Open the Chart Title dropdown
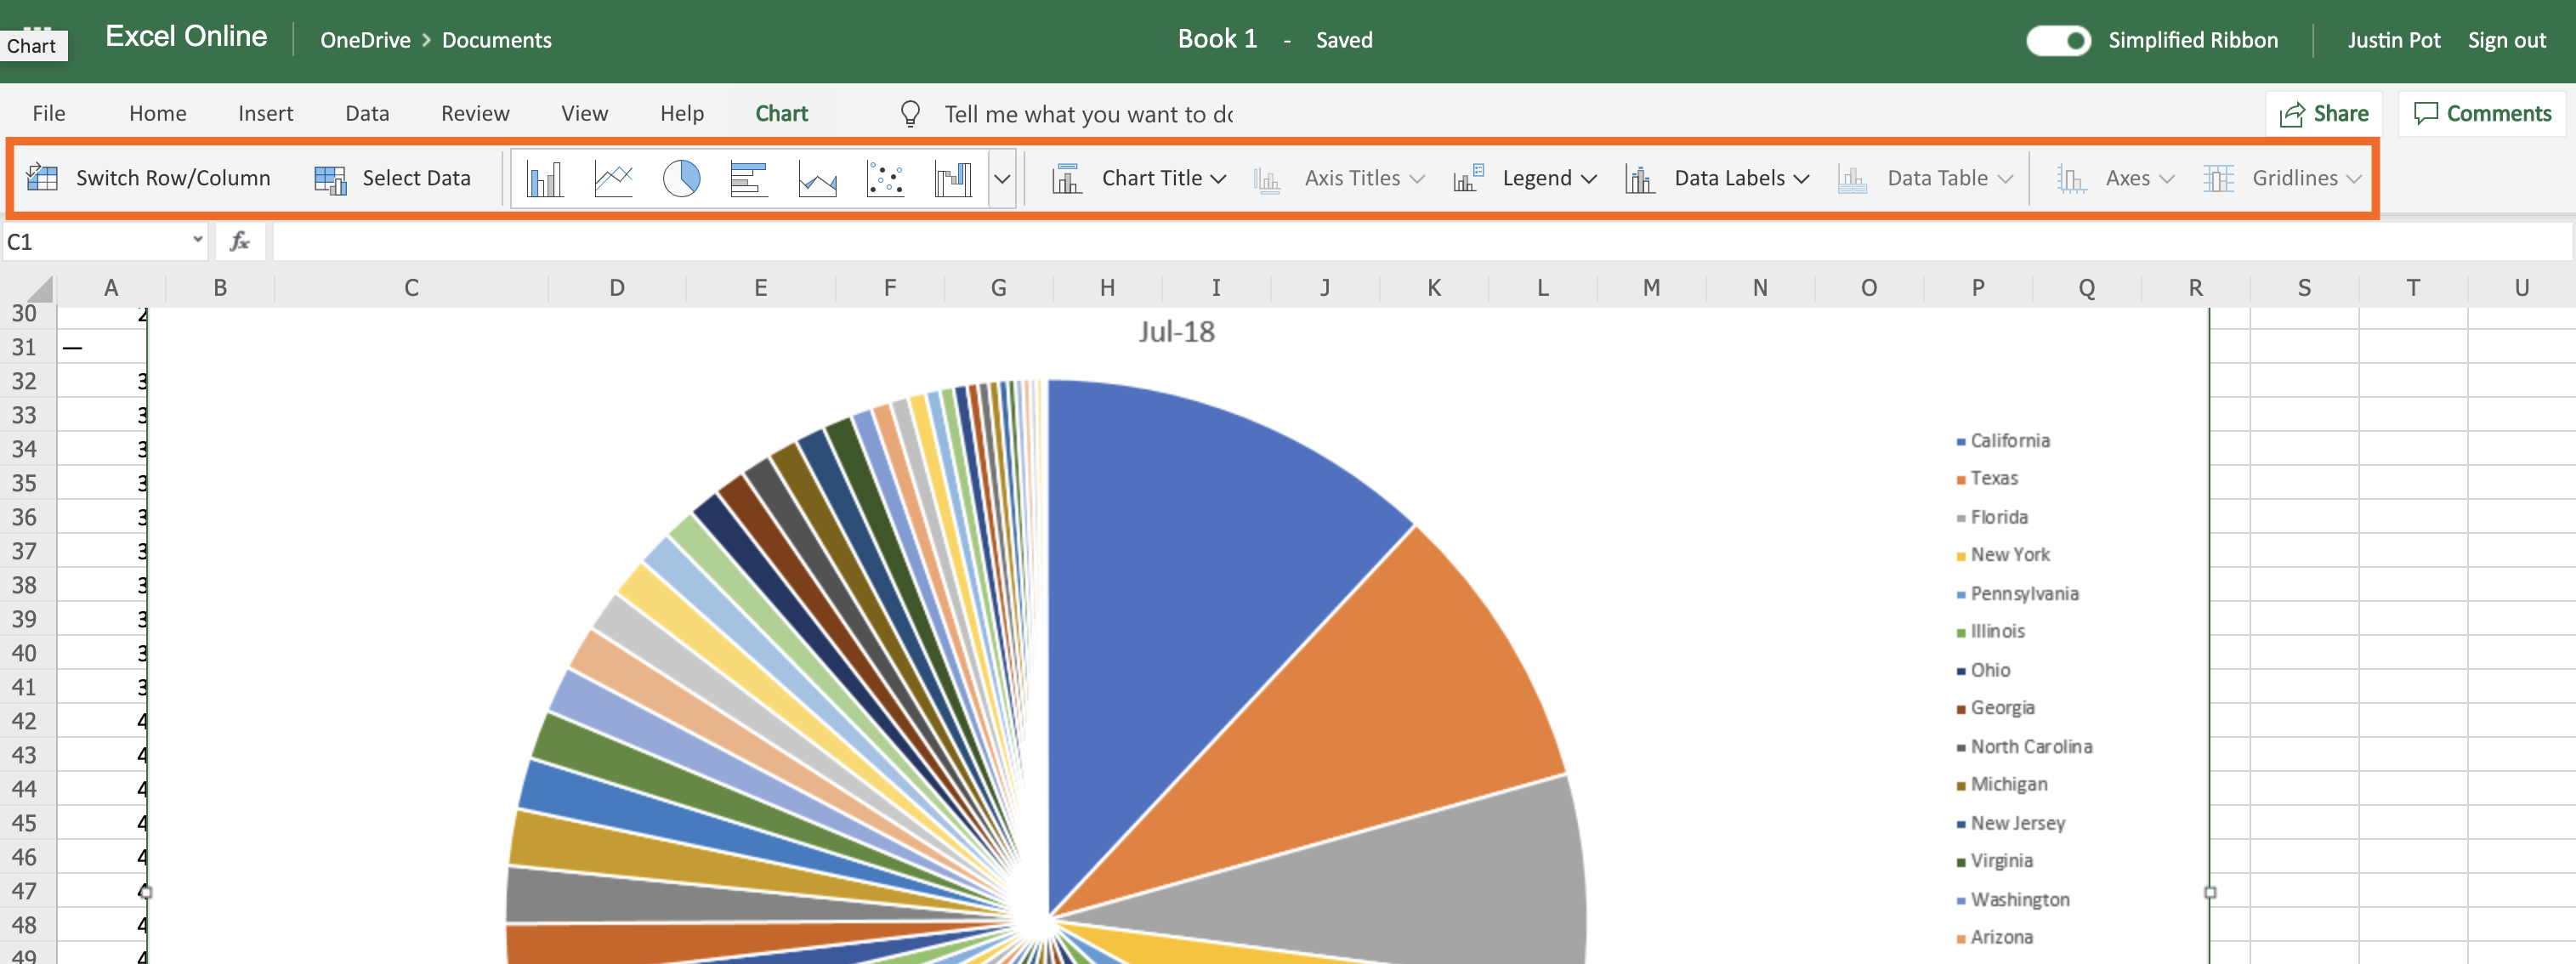2576x964 pixels. pyautogui.click(x=1218, y=179)
